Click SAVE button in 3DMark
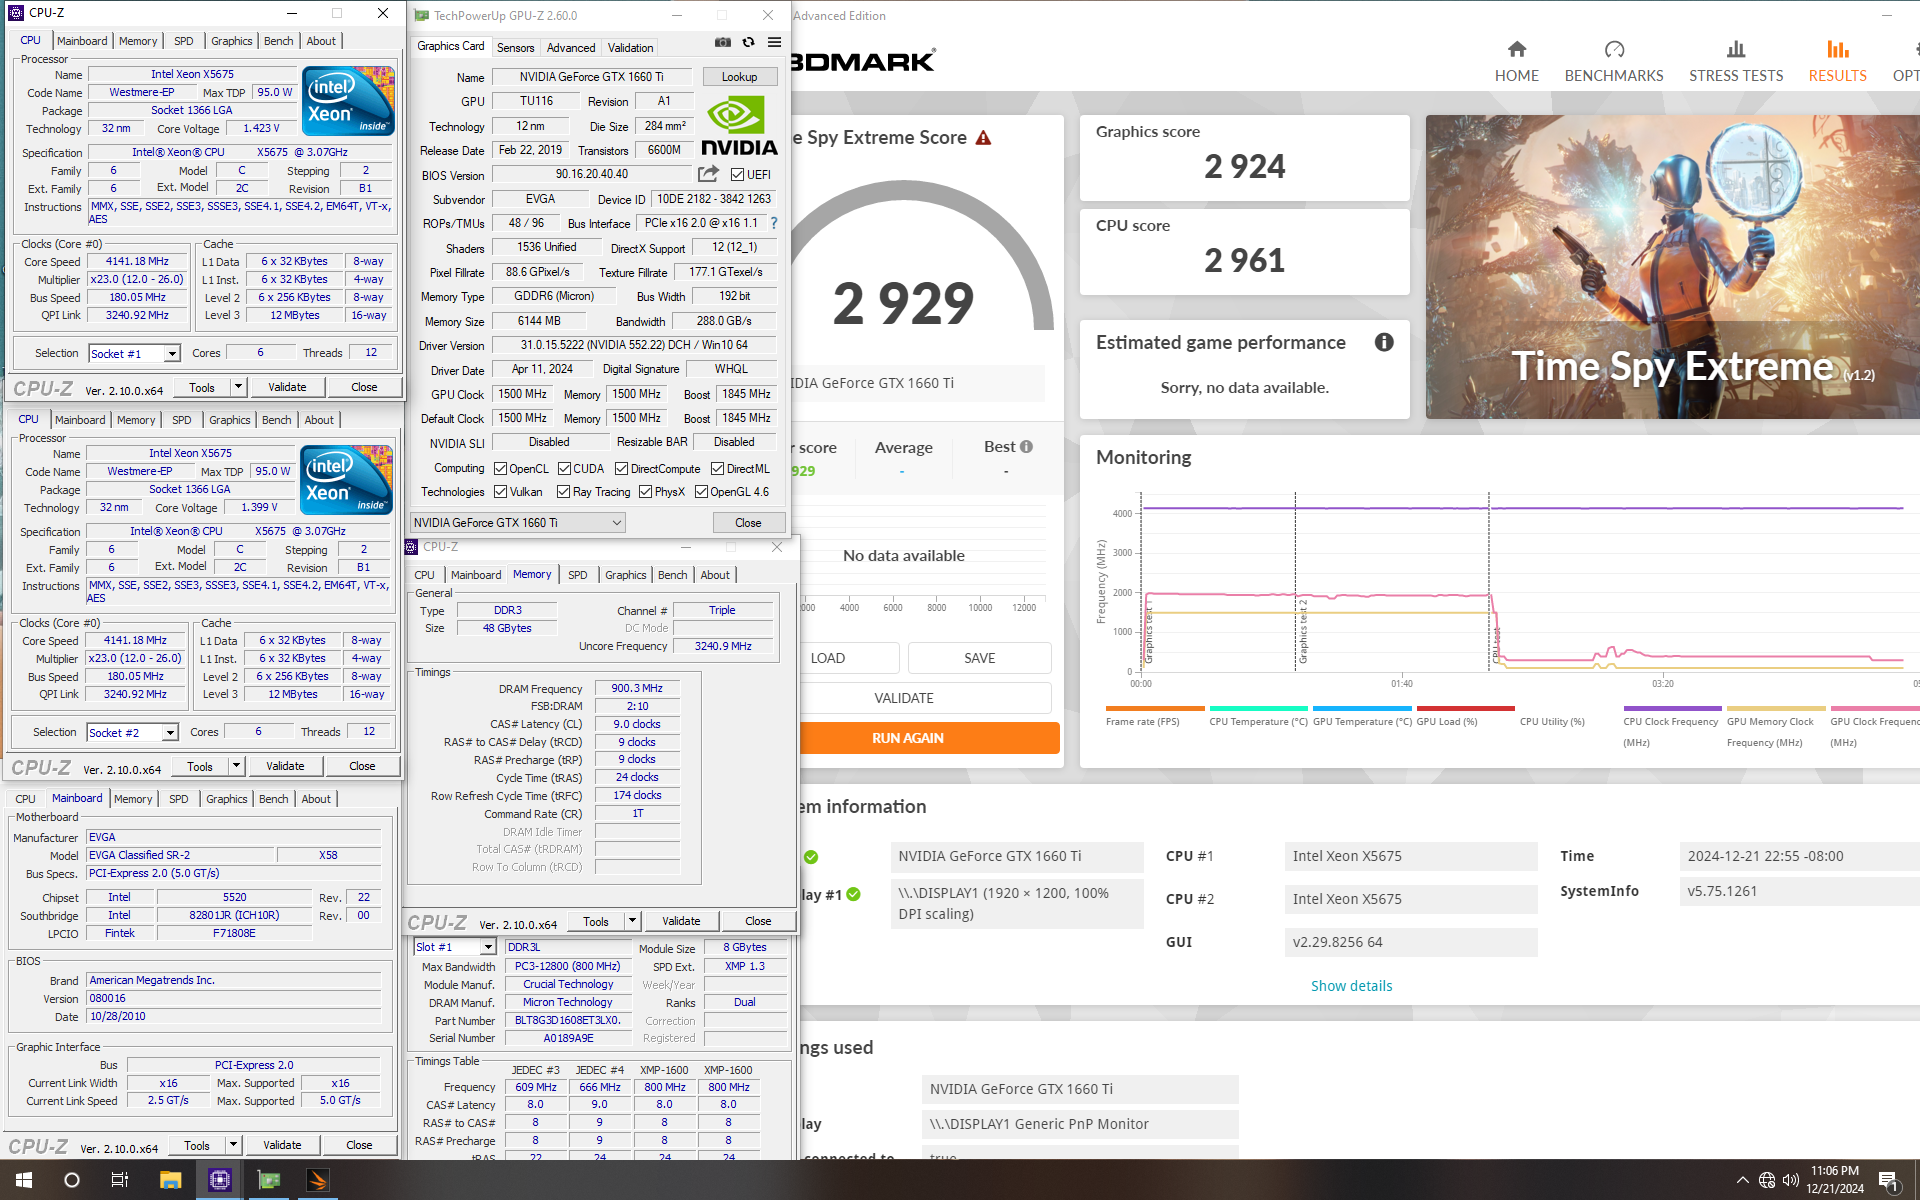Viewport: 1920px width, 1200px height. click(979, 658)
